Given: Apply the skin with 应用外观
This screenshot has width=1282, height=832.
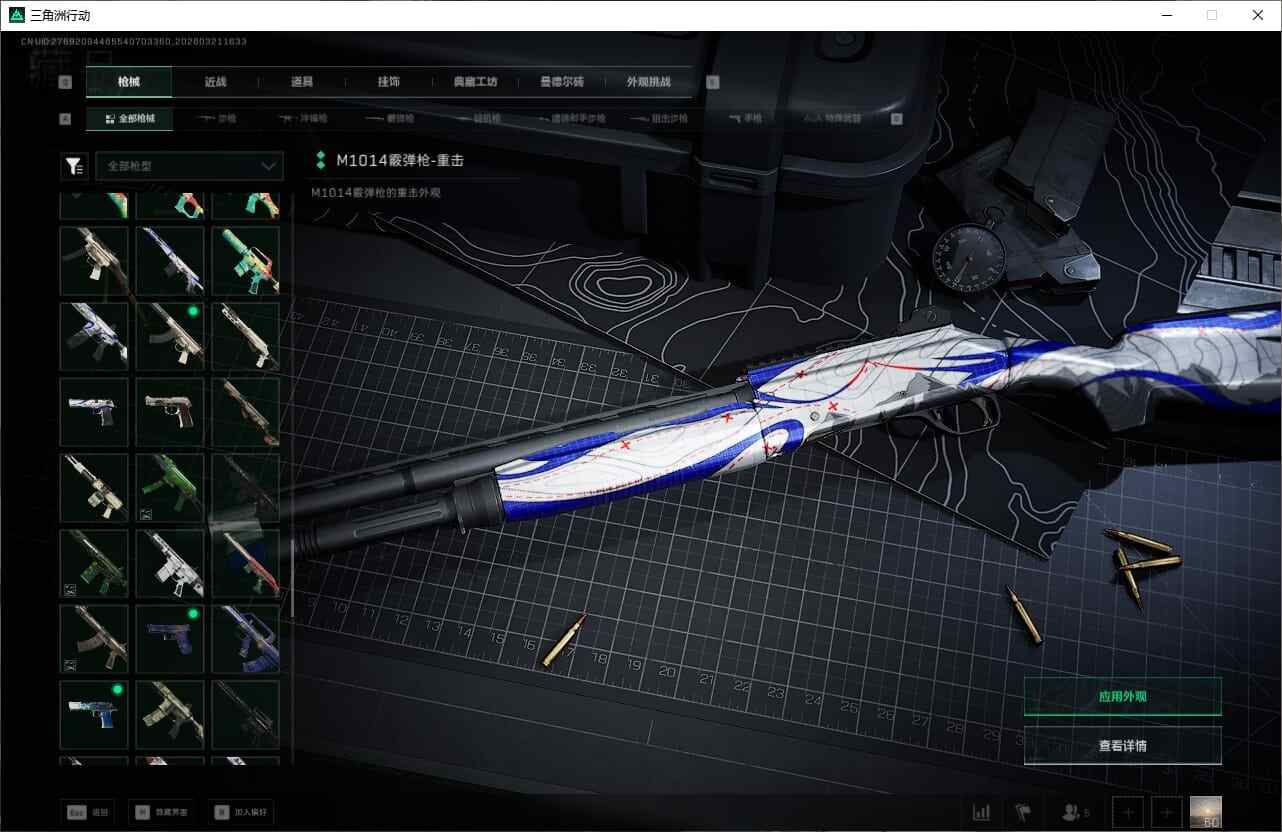Looking at the screenshot, I should pyautogui.click(x=1123, y=696).
